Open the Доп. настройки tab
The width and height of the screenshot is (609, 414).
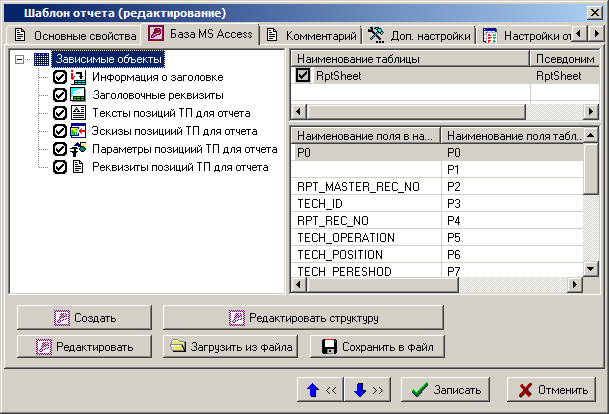coord(419,36)
